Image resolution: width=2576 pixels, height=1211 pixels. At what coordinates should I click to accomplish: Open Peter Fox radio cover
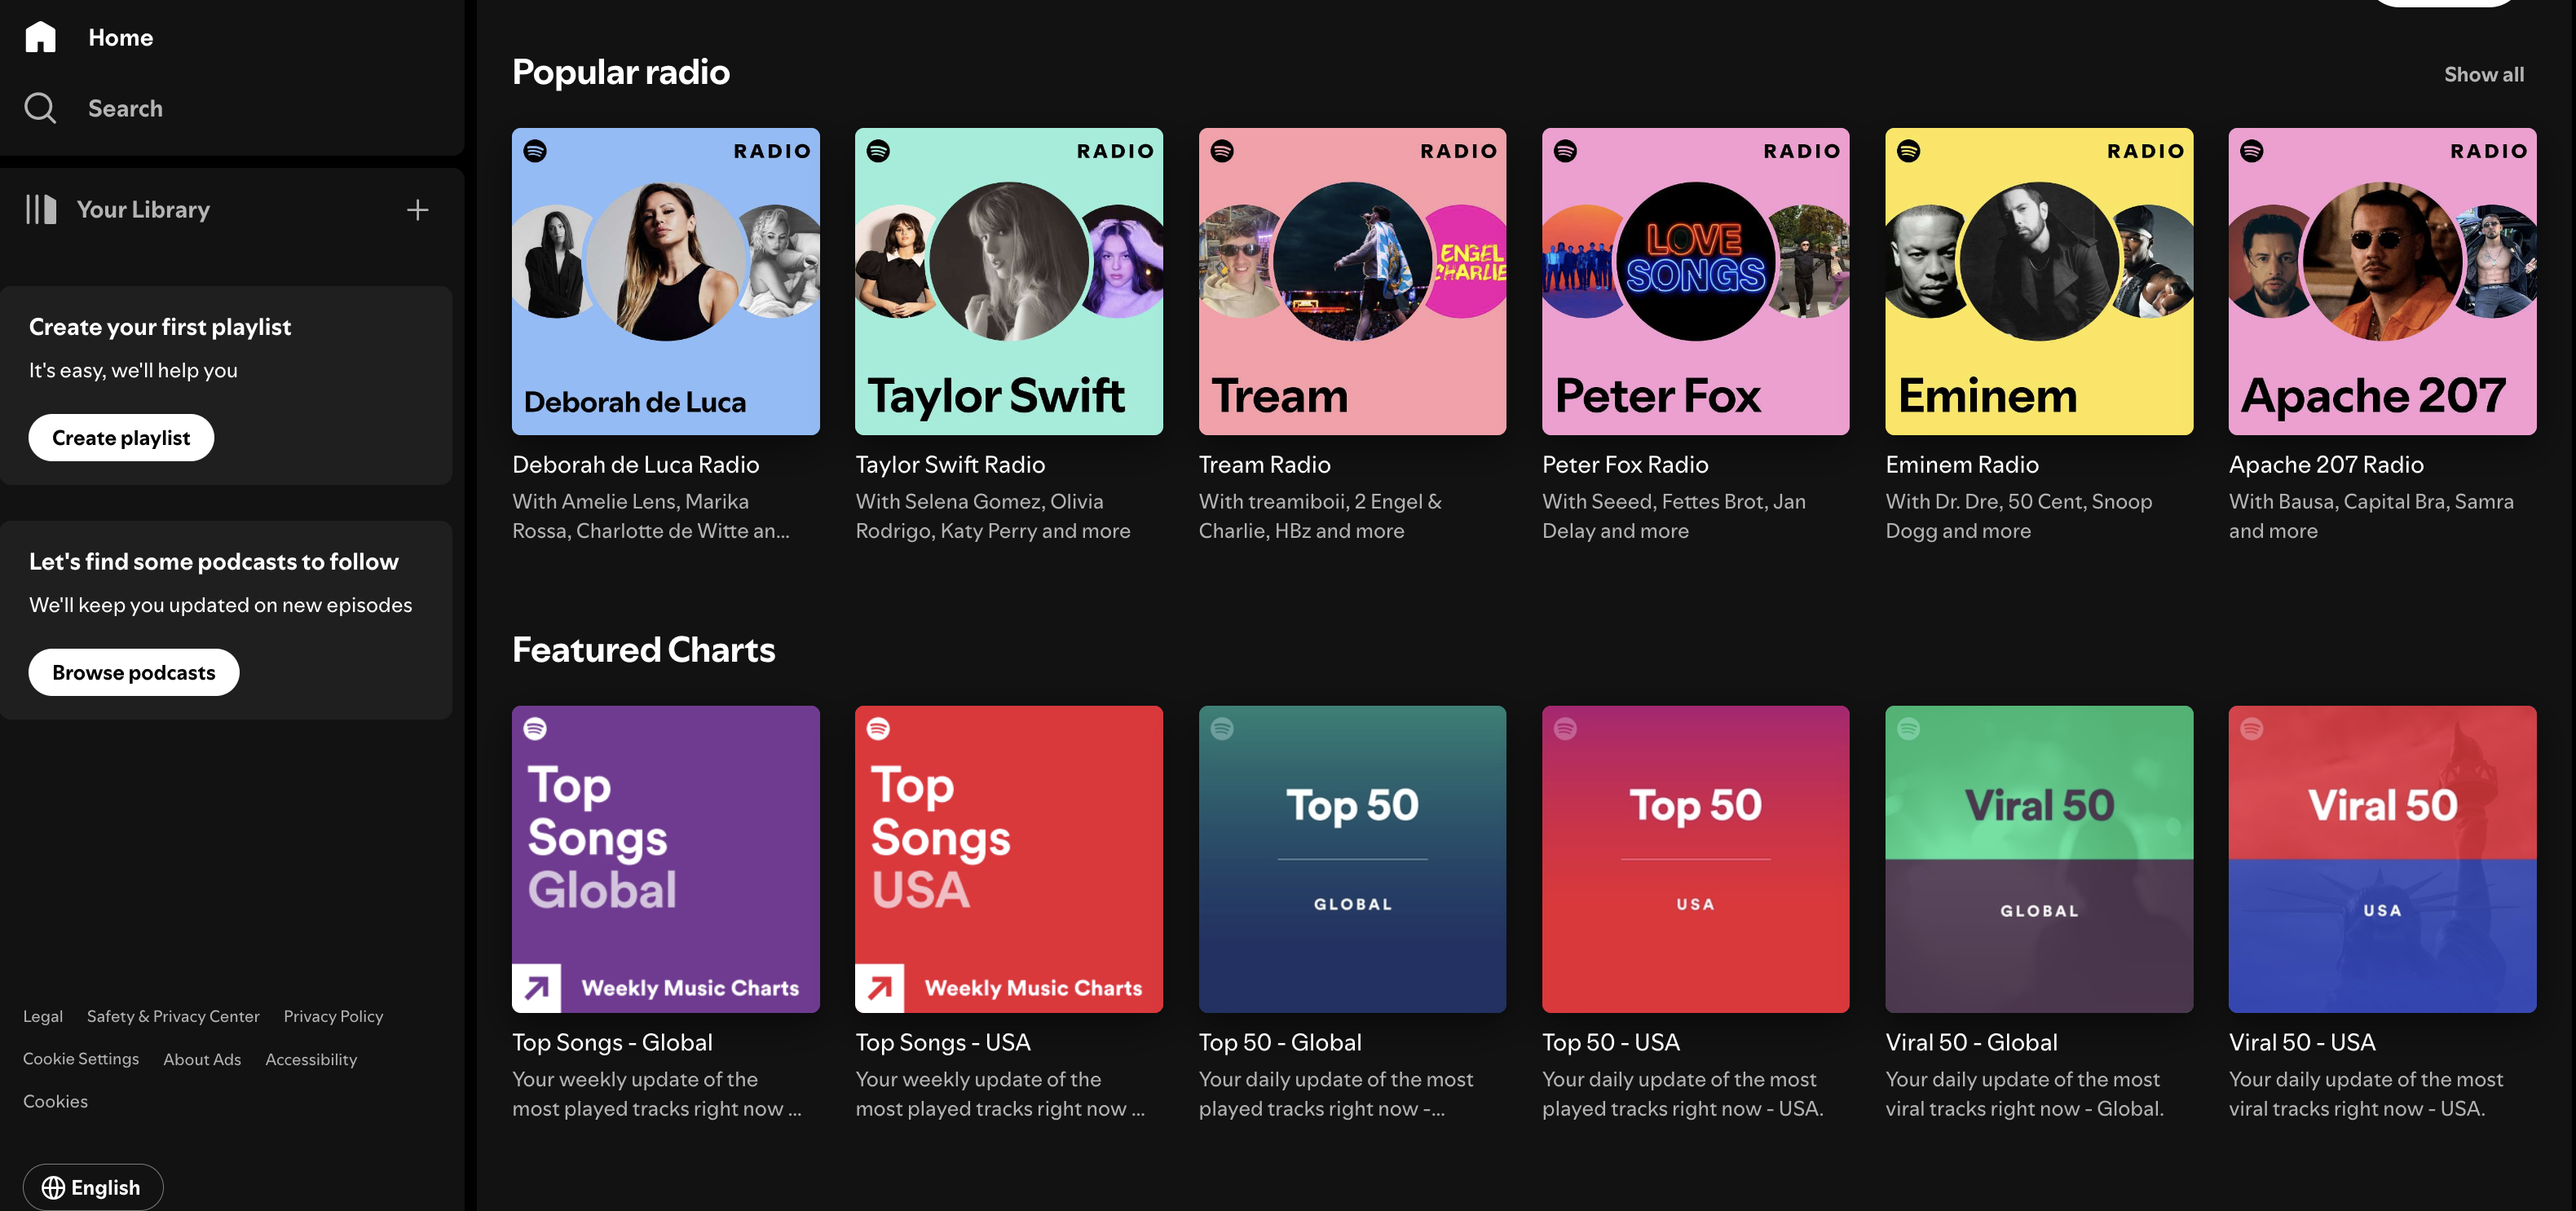(1696, 281)
